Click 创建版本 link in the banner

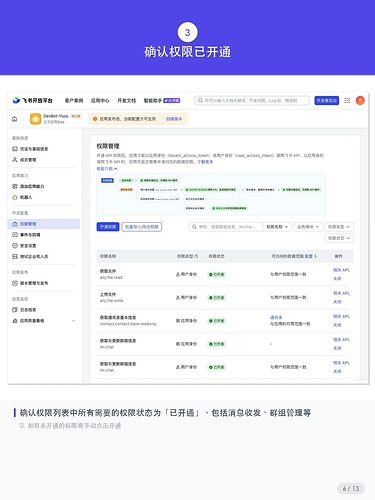(174, 119)
